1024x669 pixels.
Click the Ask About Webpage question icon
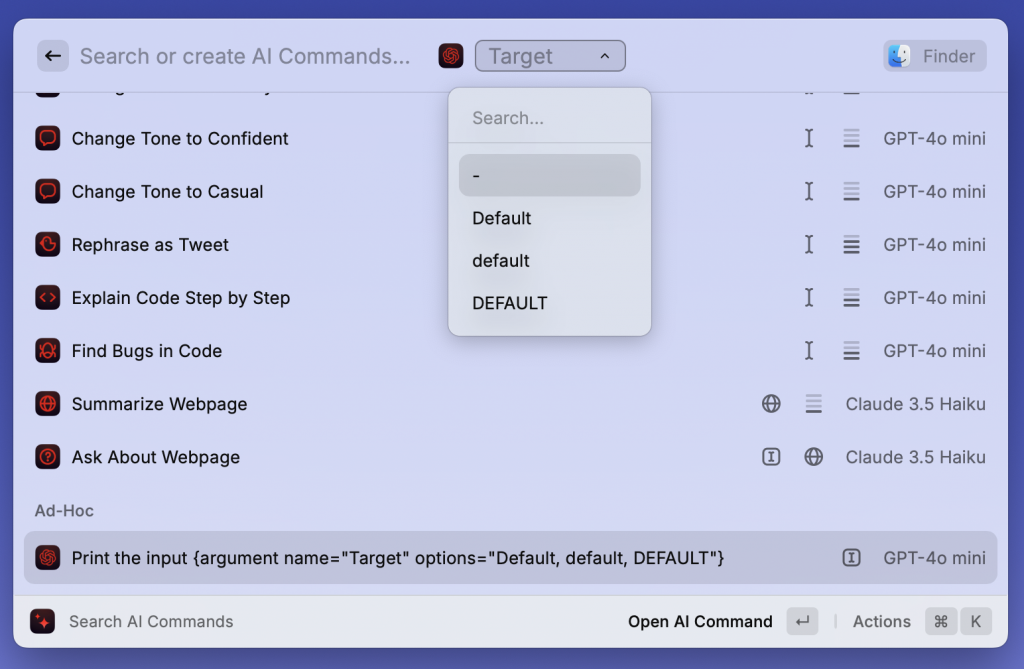click(x=47, y=456)
